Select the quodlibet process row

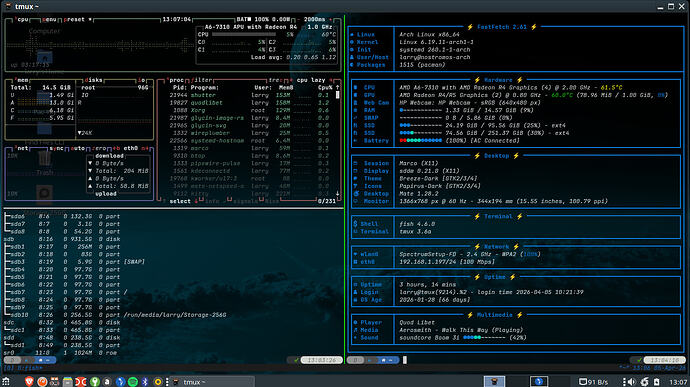point(251,103)
